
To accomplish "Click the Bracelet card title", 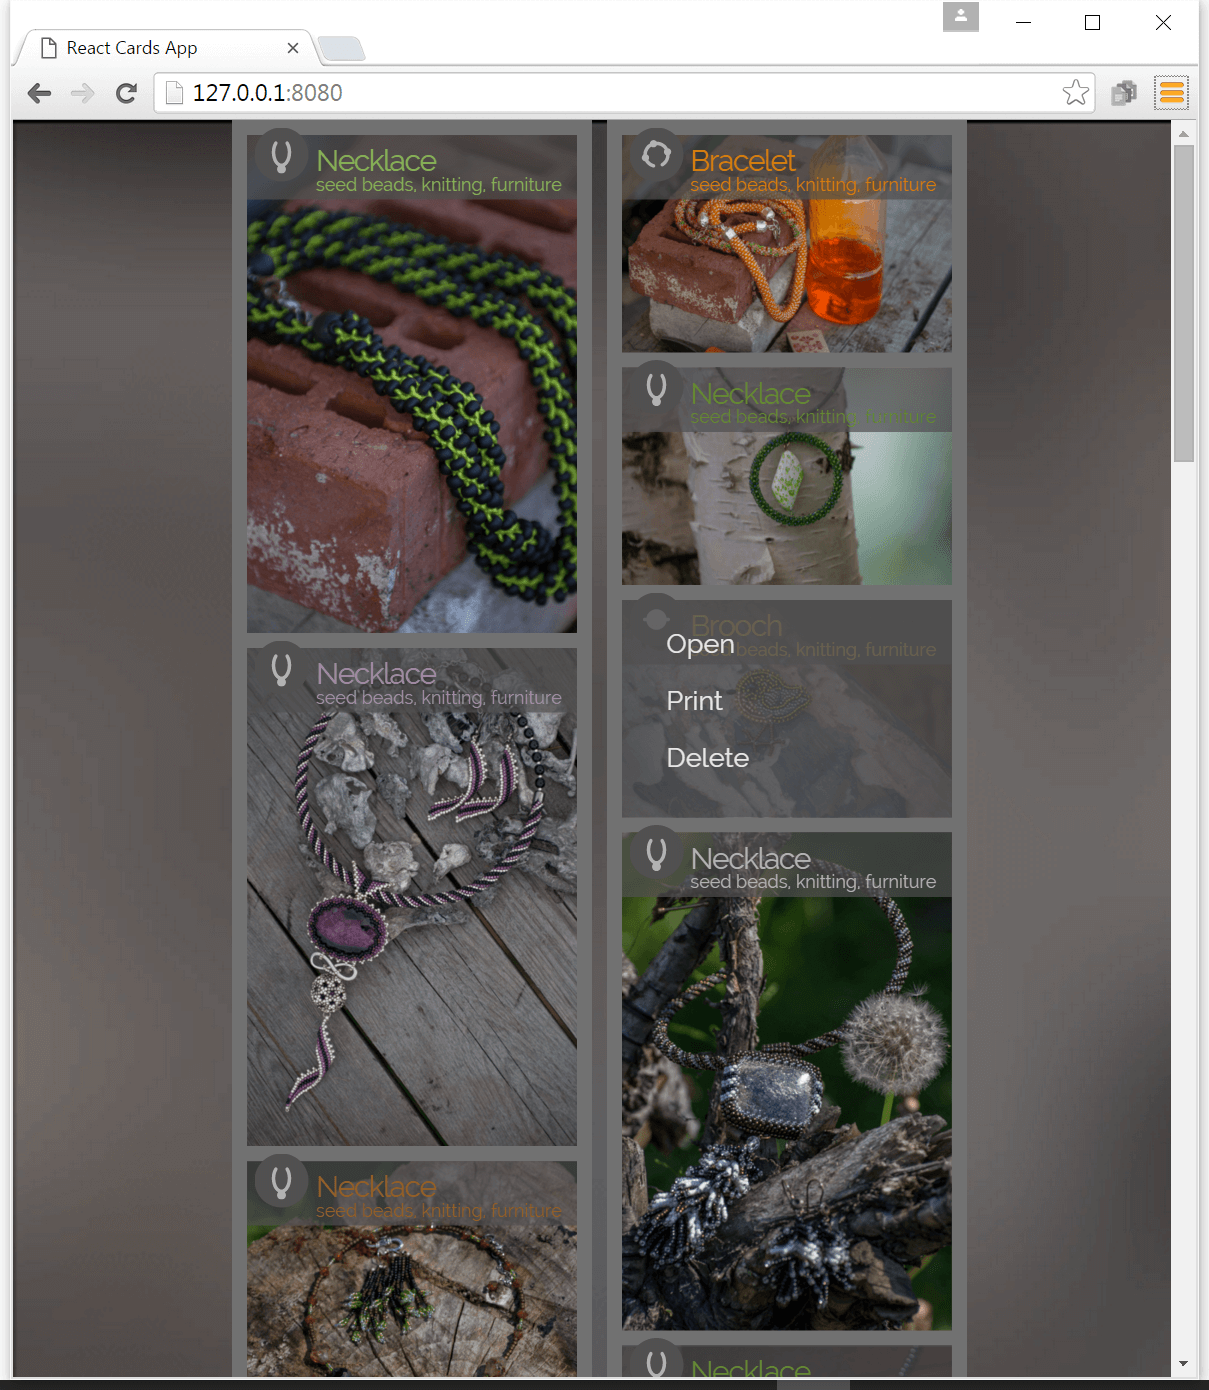I will click(743, 161).
